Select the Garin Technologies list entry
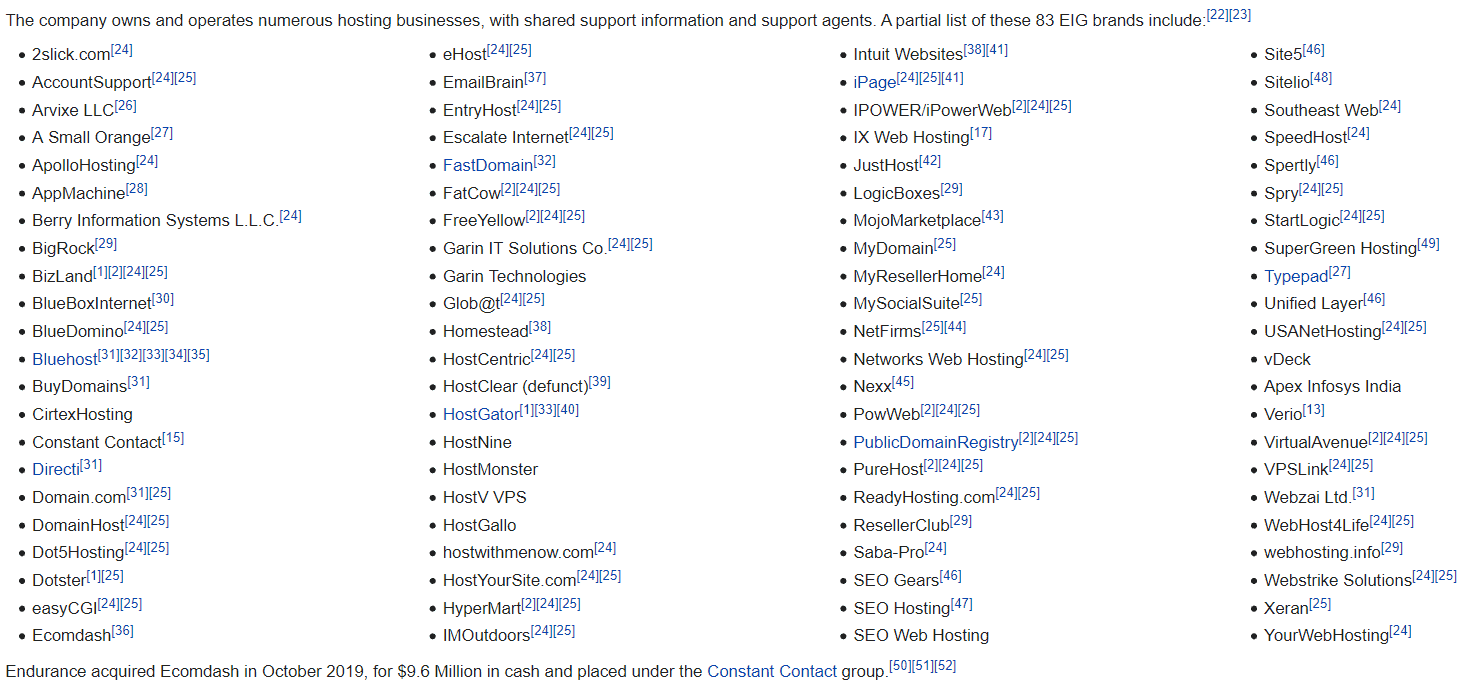Viewport: 1459px width, 686px height. tap(515, 277)
